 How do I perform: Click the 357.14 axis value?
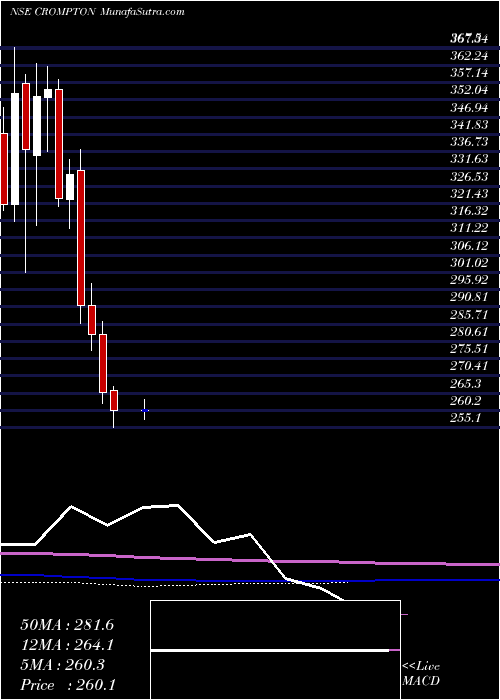[x=468, y=73]
